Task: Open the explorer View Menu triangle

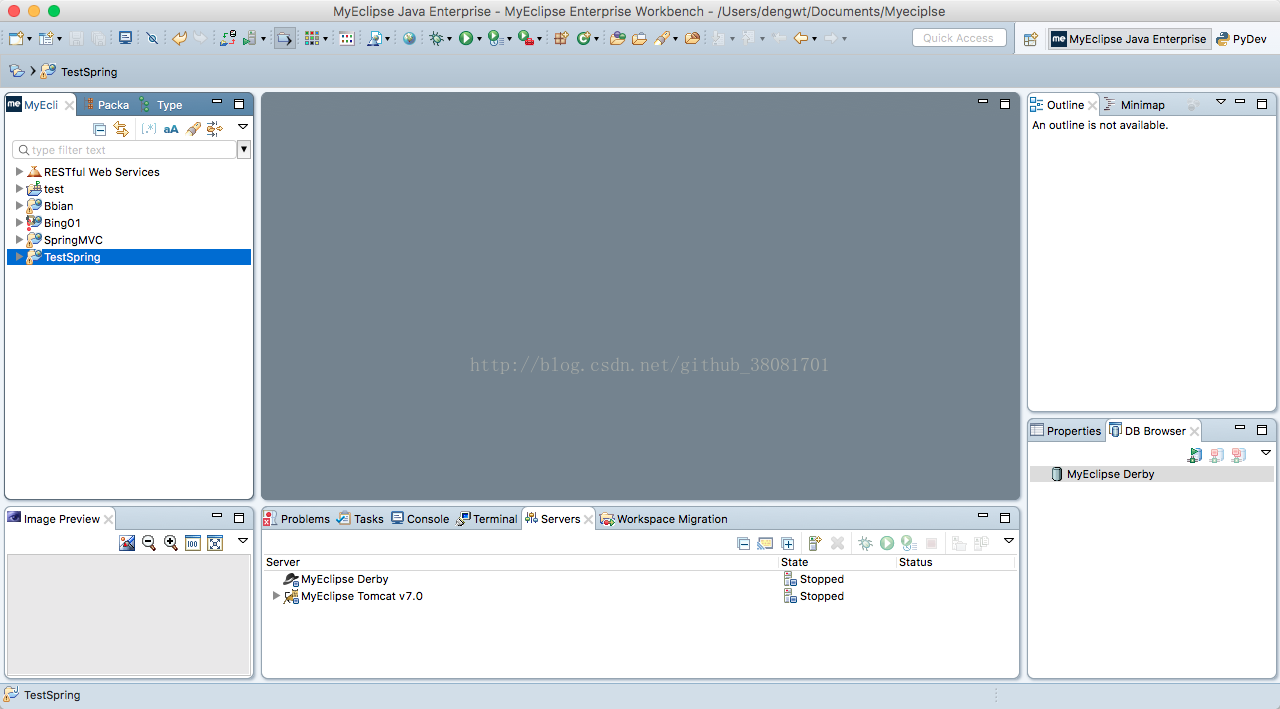Action: 242,127
